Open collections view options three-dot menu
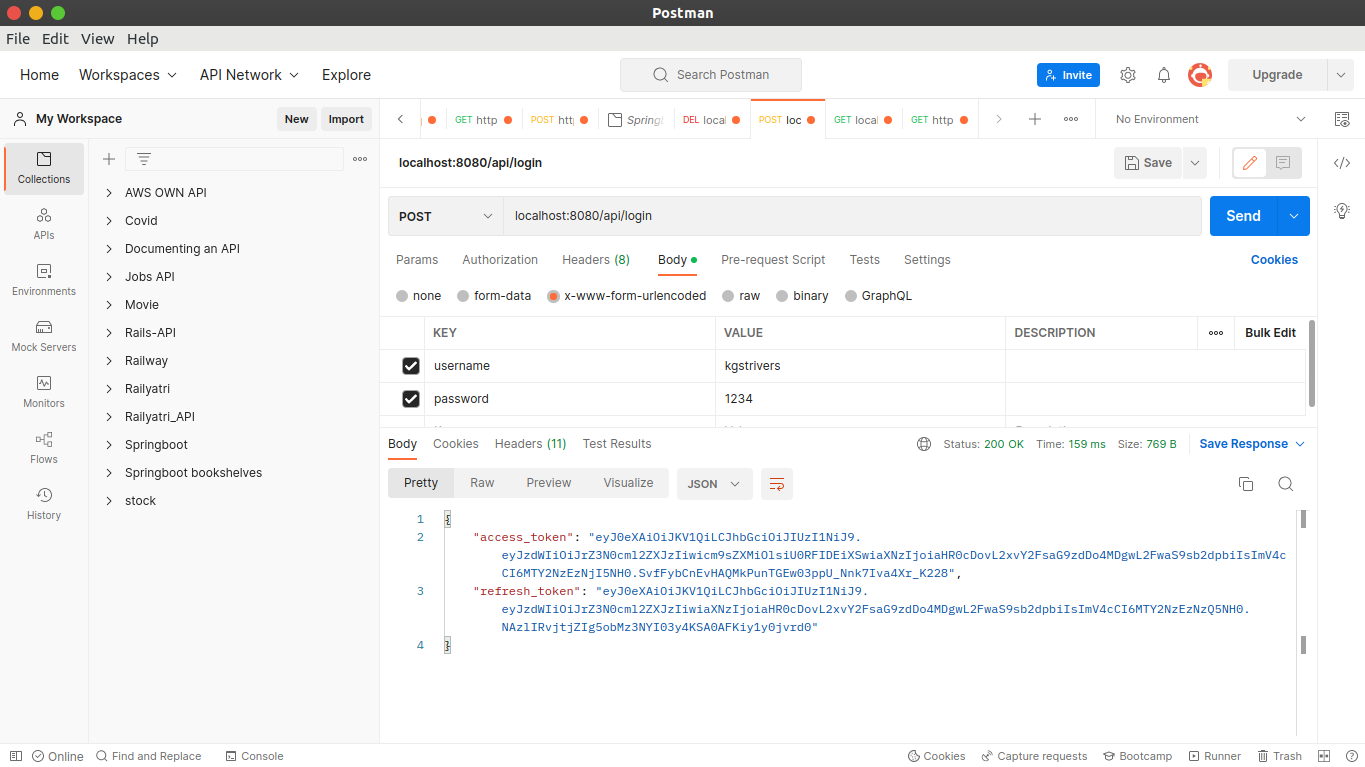 click(360, 159)
